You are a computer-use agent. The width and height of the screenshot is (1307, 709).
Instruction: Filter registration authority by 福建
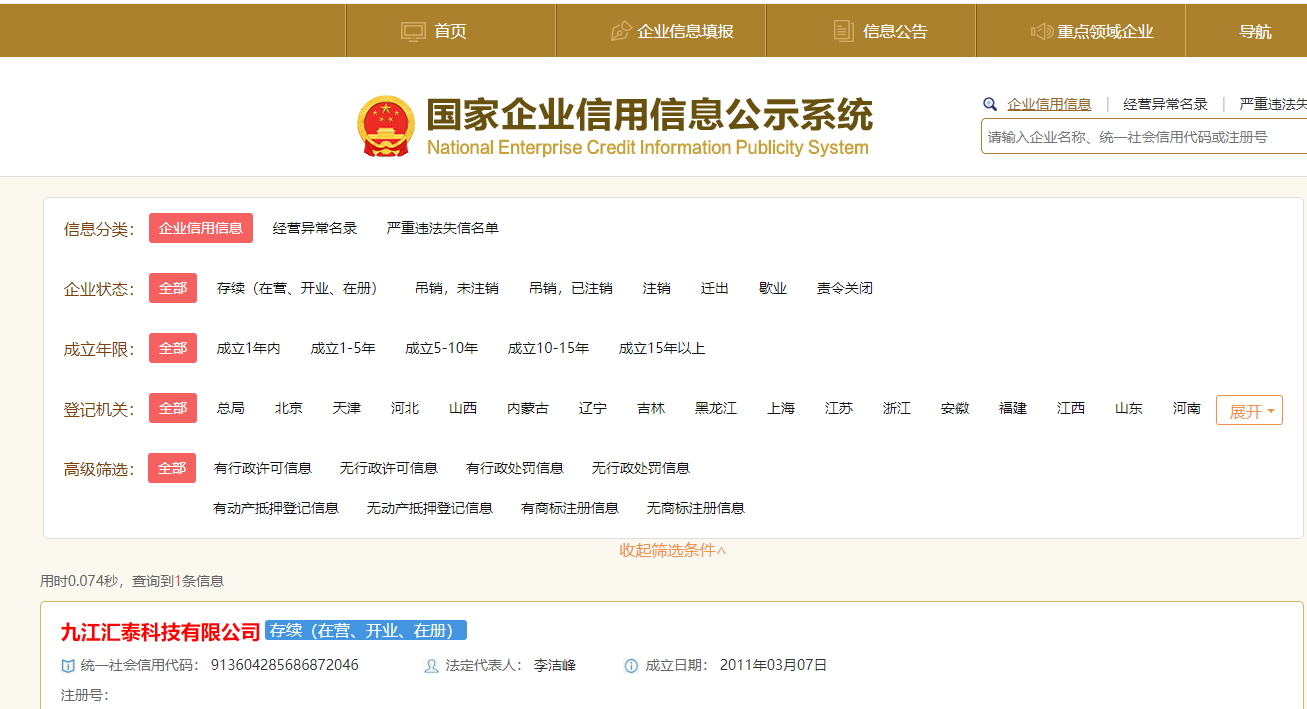1013,408
